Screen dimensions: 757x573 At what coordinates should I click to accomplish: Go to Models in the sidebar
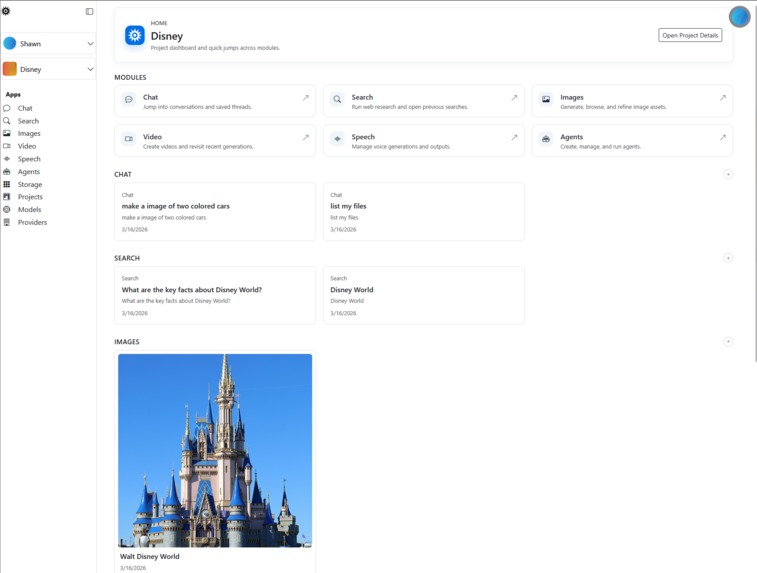click(x=29, y=210)
